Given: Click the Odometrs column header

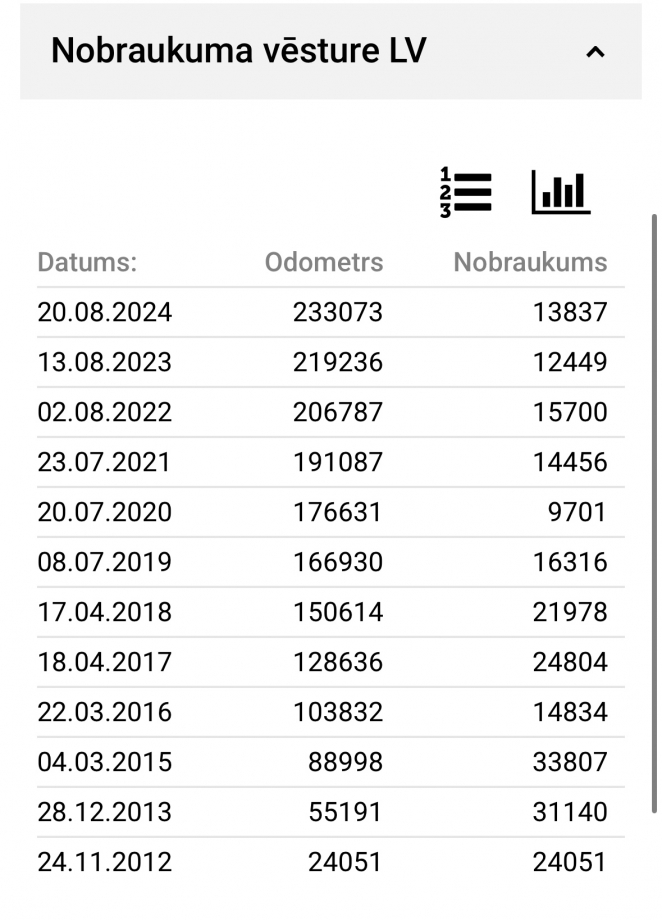Looking at the screenshot, I should click(x=324, y=262).
